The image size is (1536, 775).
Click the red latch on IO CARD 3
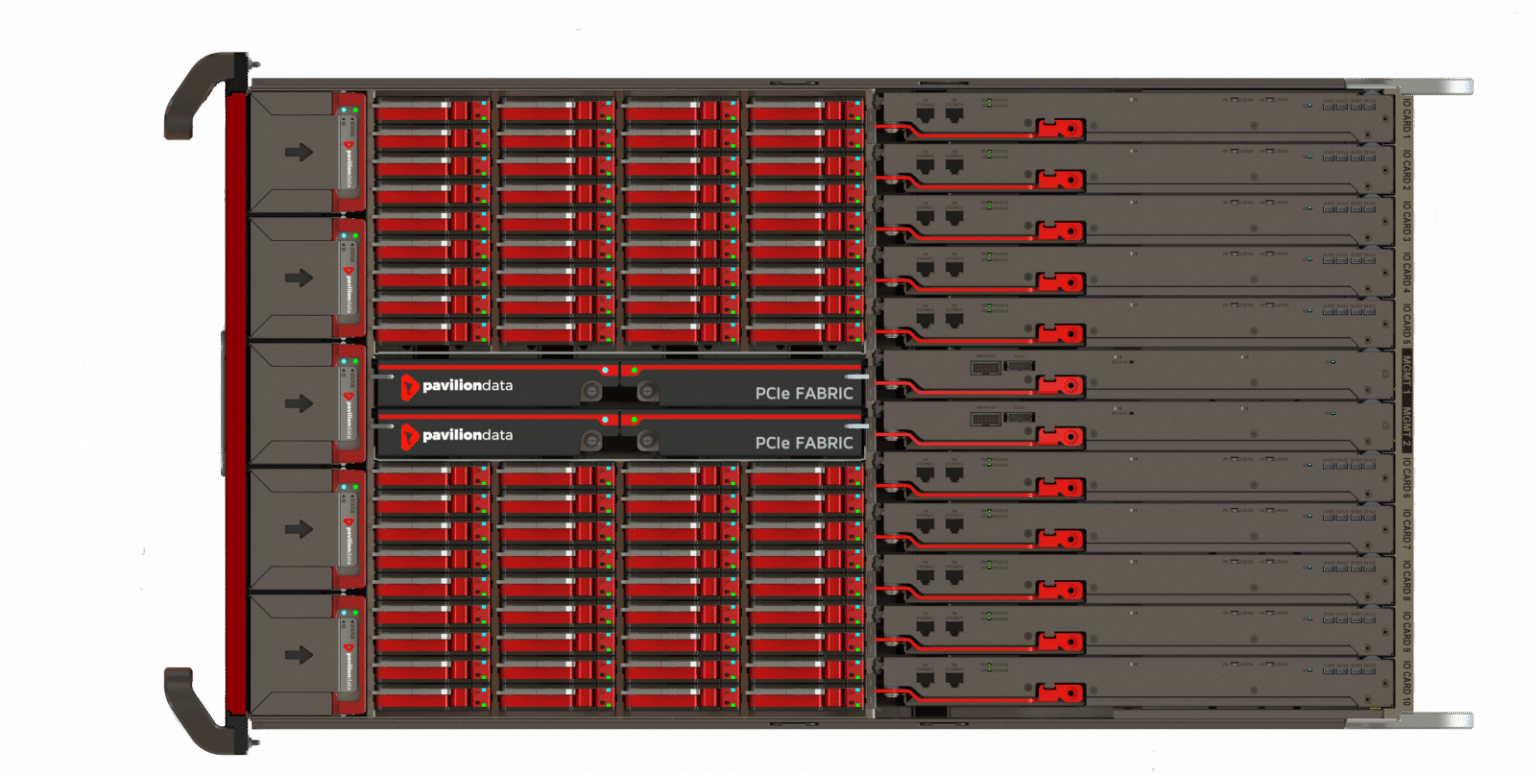pos(1060,231)
